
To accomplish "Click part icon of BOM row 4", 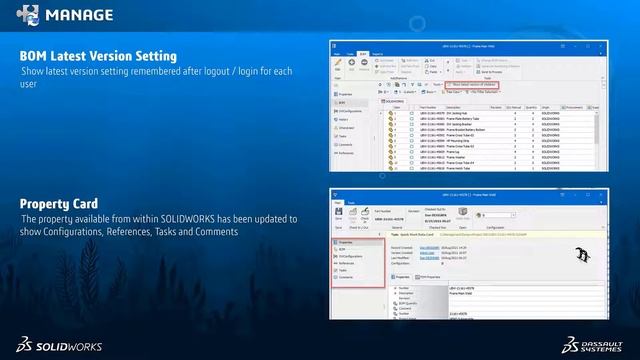I will point(391,130).
